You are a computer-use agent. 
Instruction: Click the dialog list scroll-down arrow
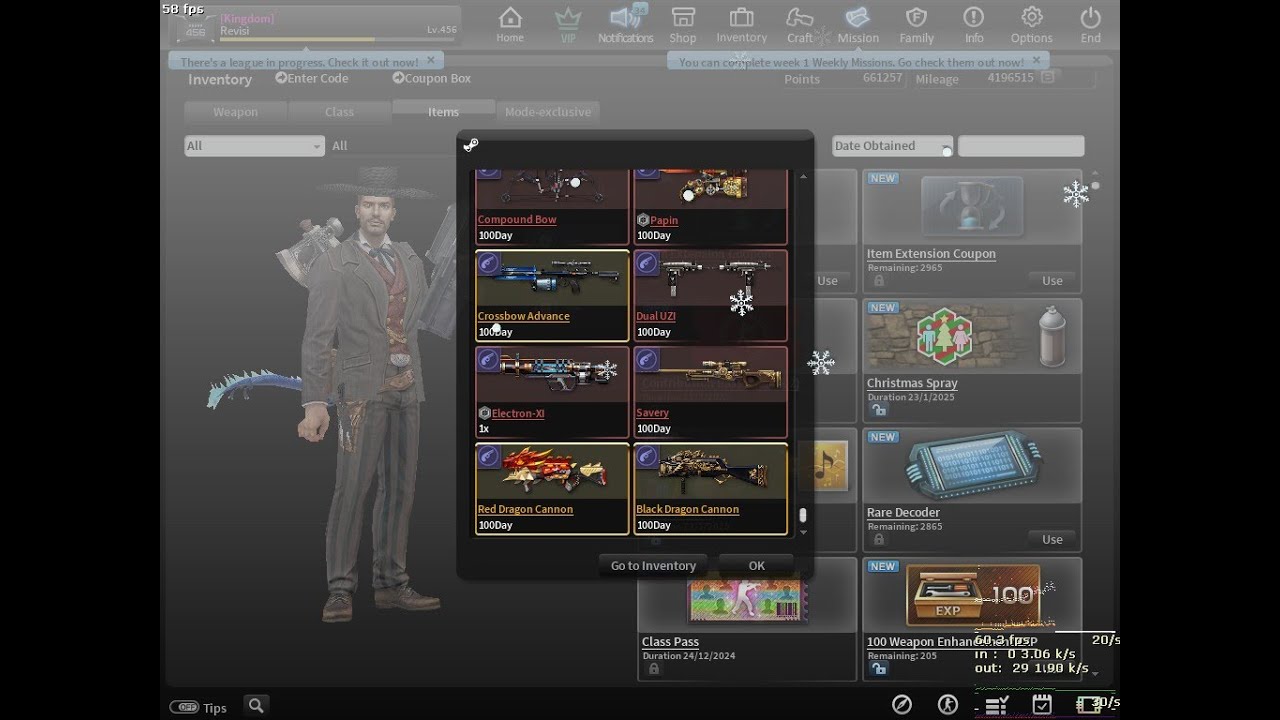[802, 533]
